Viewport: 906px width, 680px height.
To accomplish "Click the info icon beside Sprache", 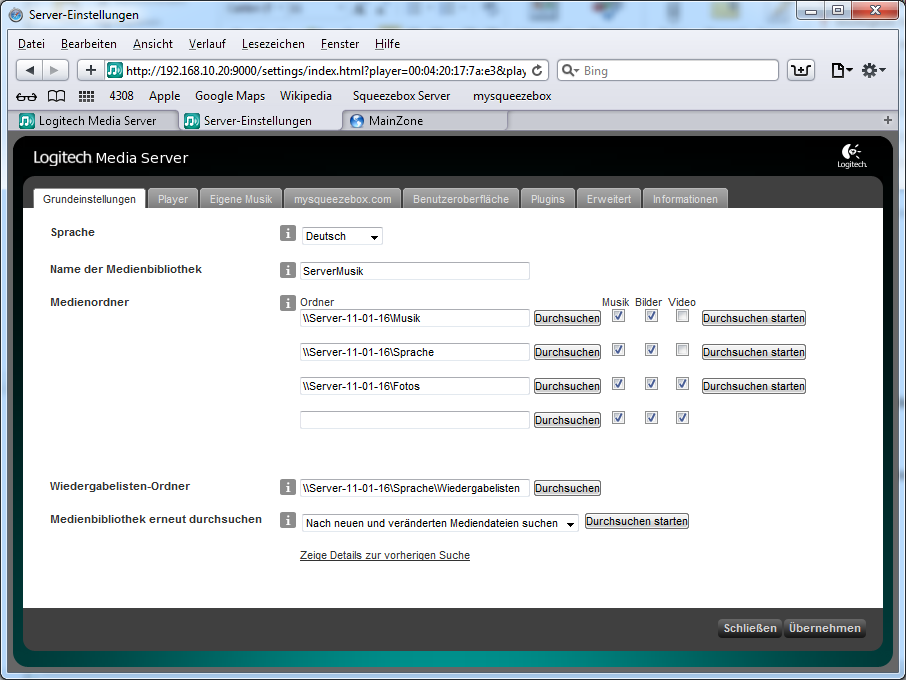I will (287, 234).
